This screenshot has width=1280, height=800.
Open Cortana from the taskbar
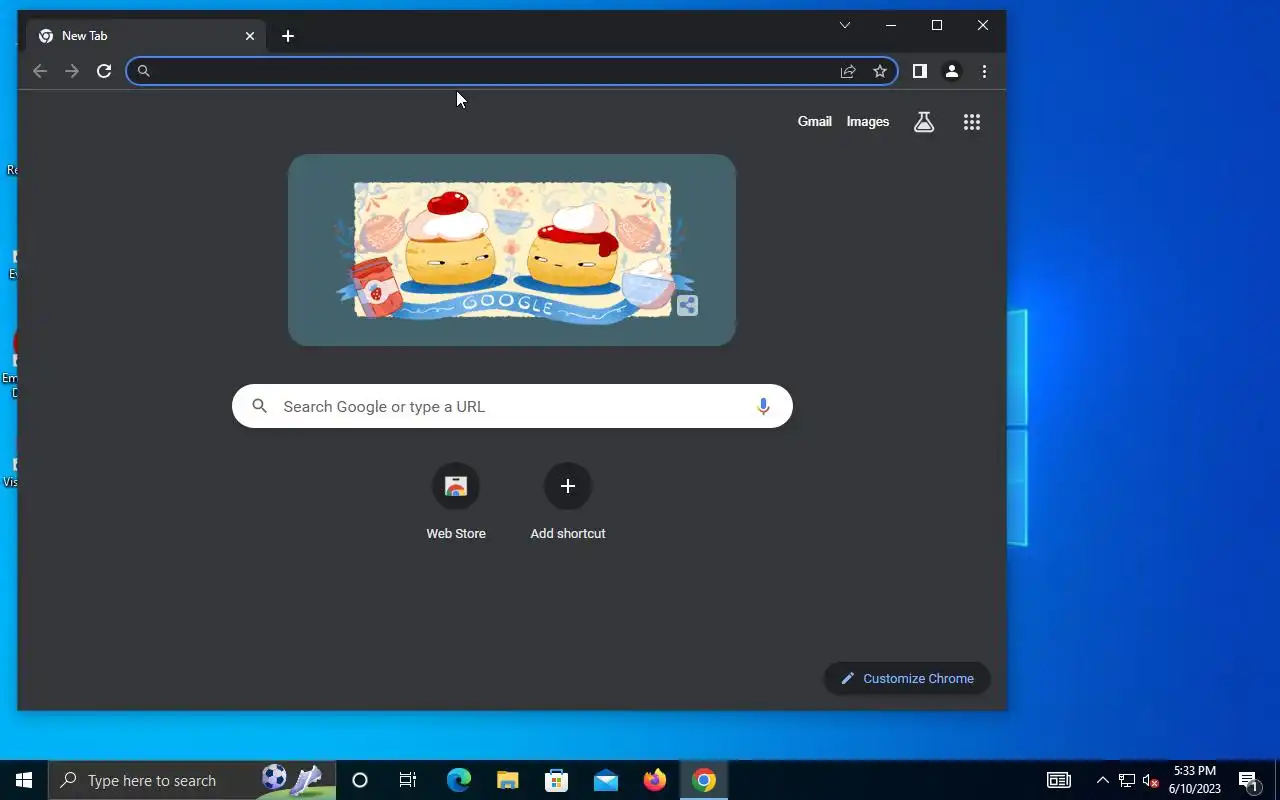[360, 780]
